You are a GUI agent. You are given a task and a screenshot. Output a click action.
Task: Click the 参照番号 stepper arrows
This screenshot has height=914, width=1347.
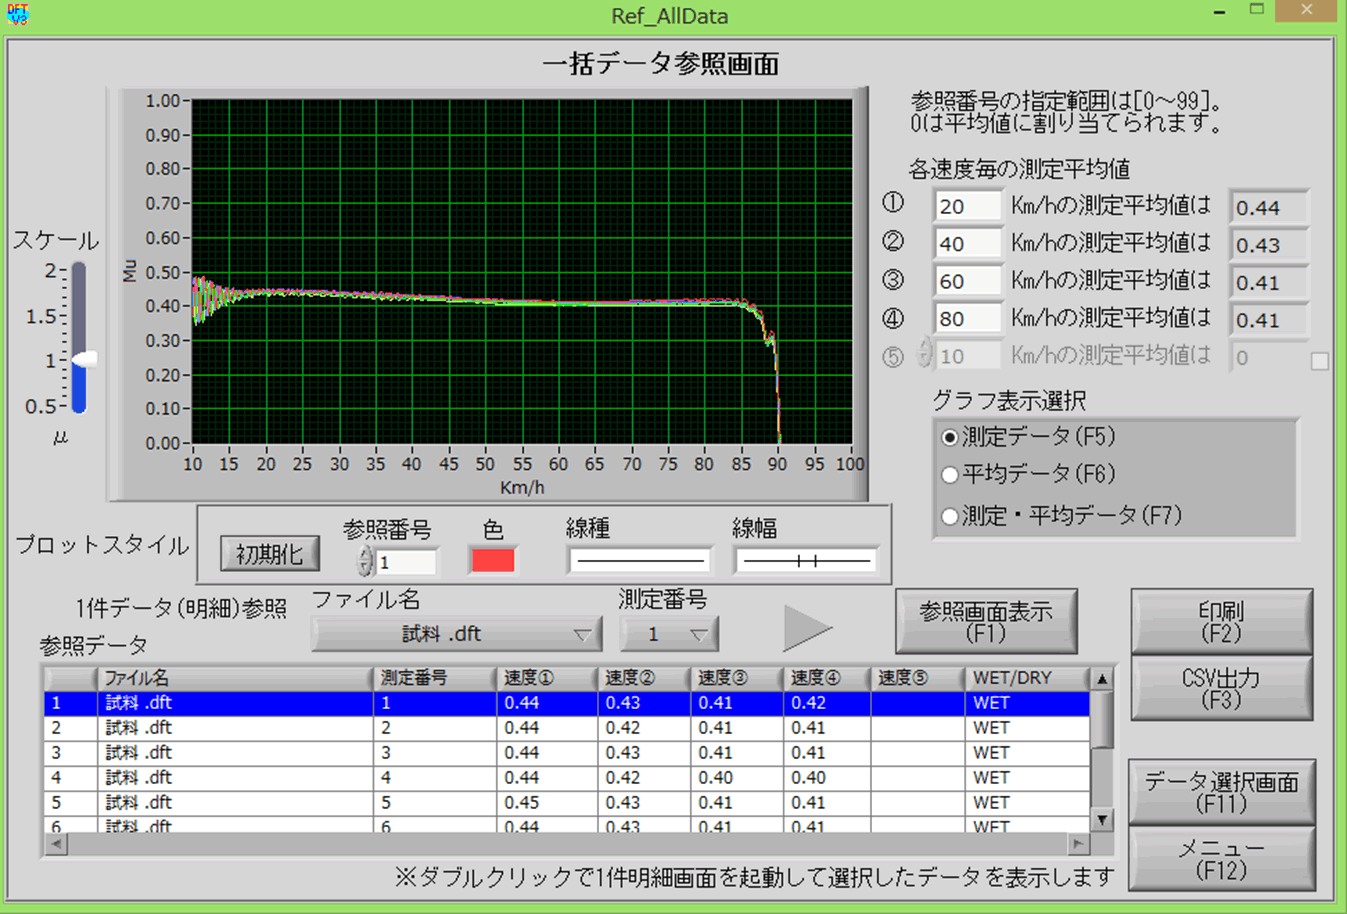(365, 561)
